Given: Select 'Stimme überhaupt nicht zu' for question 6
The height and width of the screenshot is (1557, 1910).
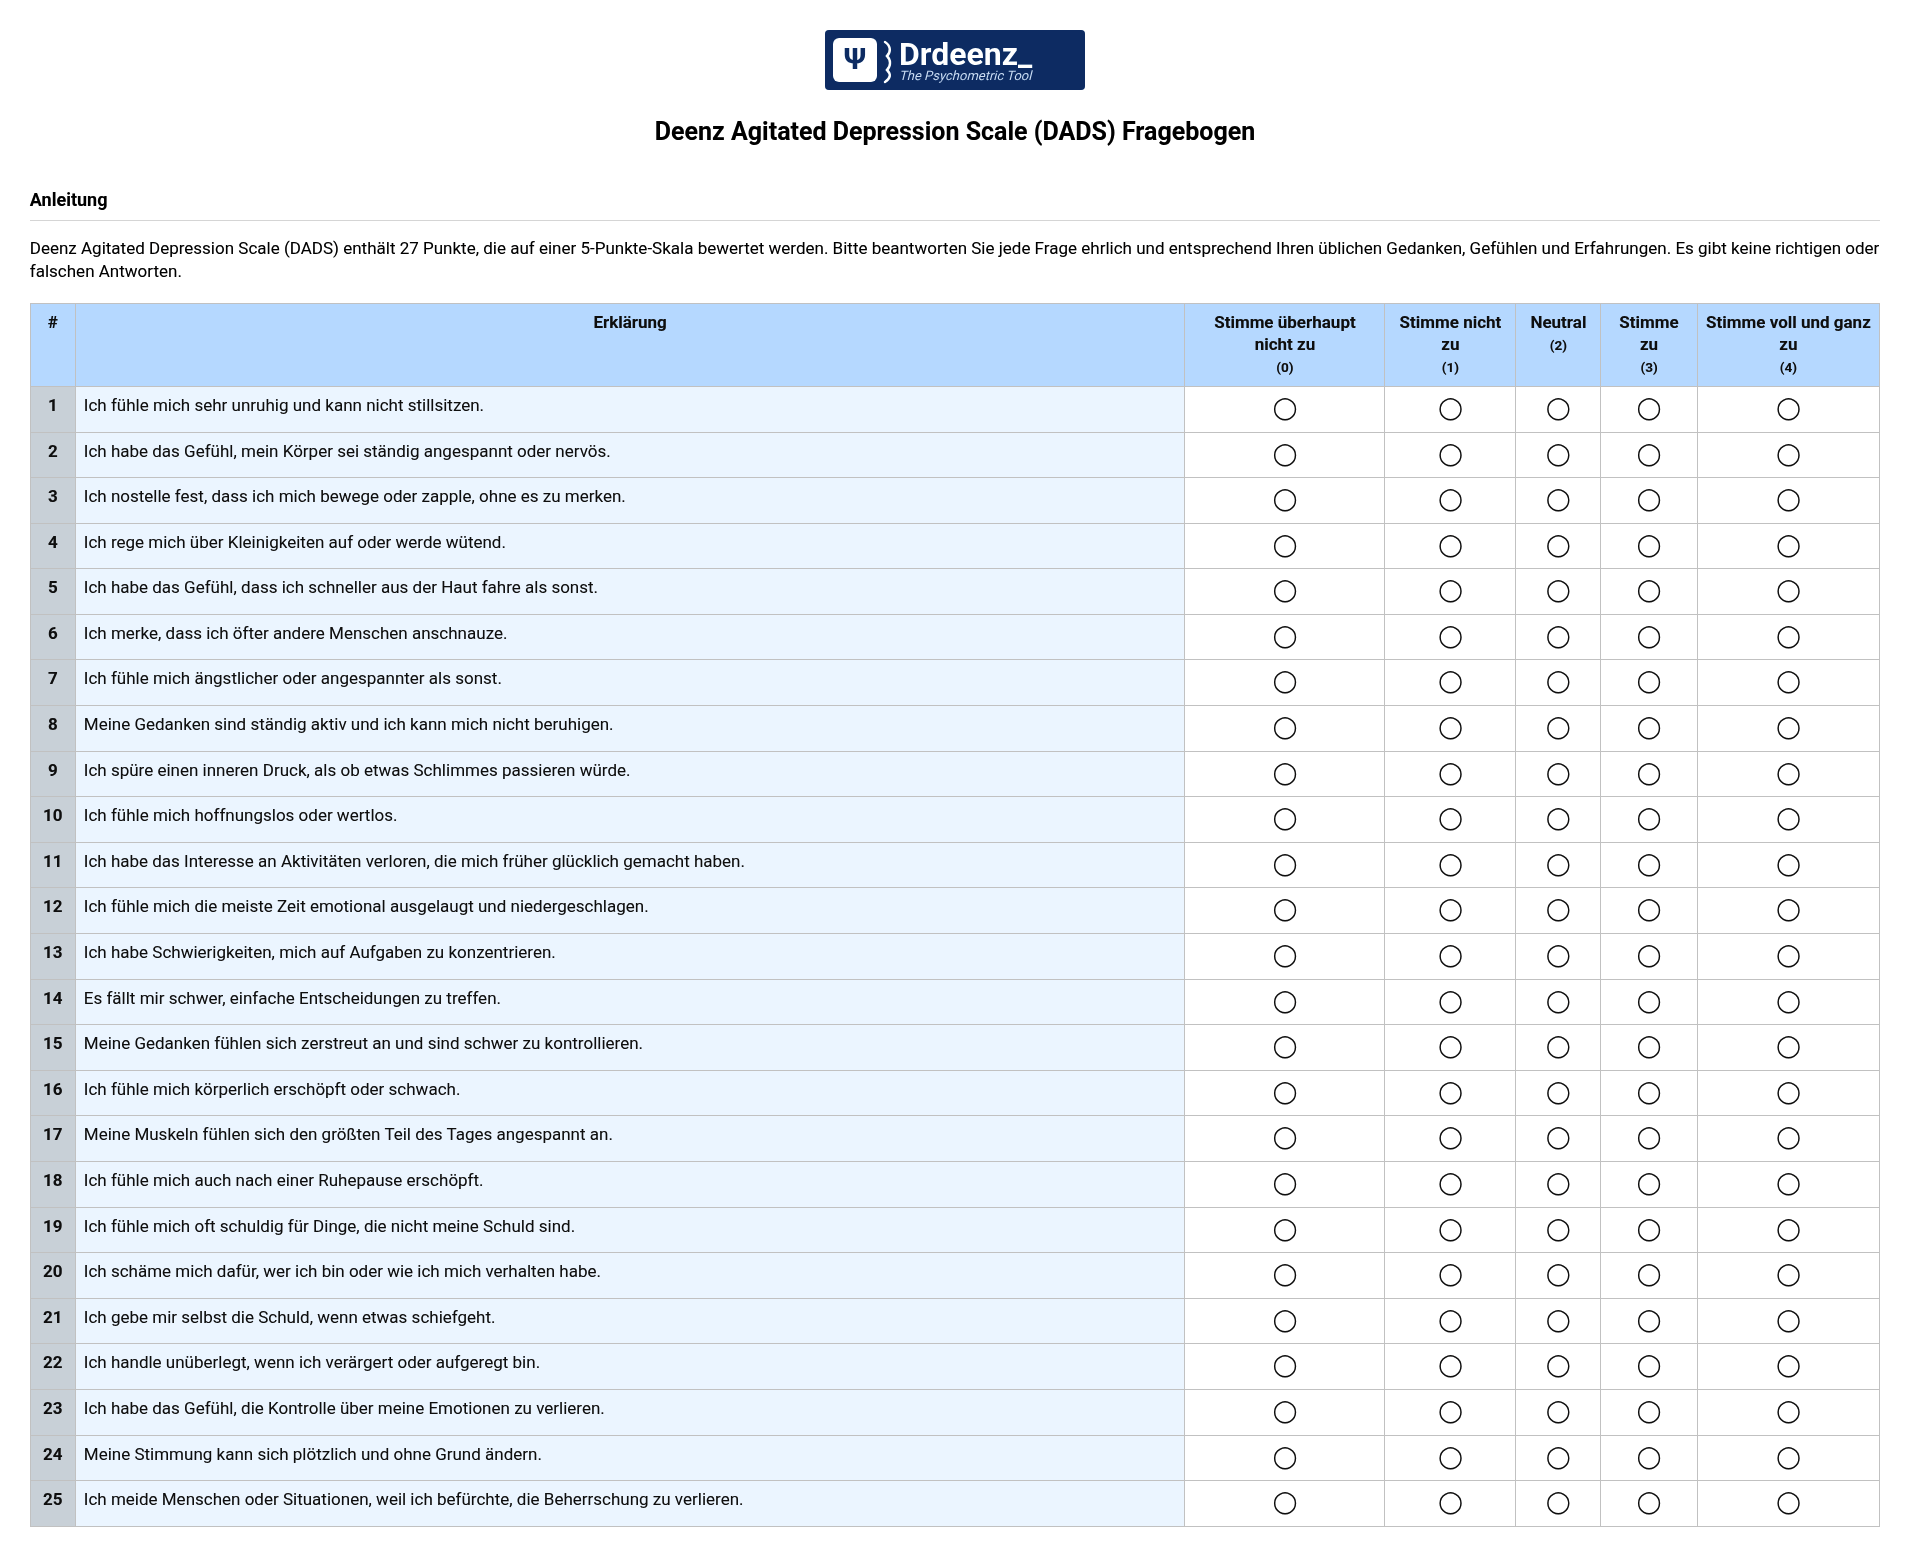Looking at the screenshot, I should tap(1285, 638).
